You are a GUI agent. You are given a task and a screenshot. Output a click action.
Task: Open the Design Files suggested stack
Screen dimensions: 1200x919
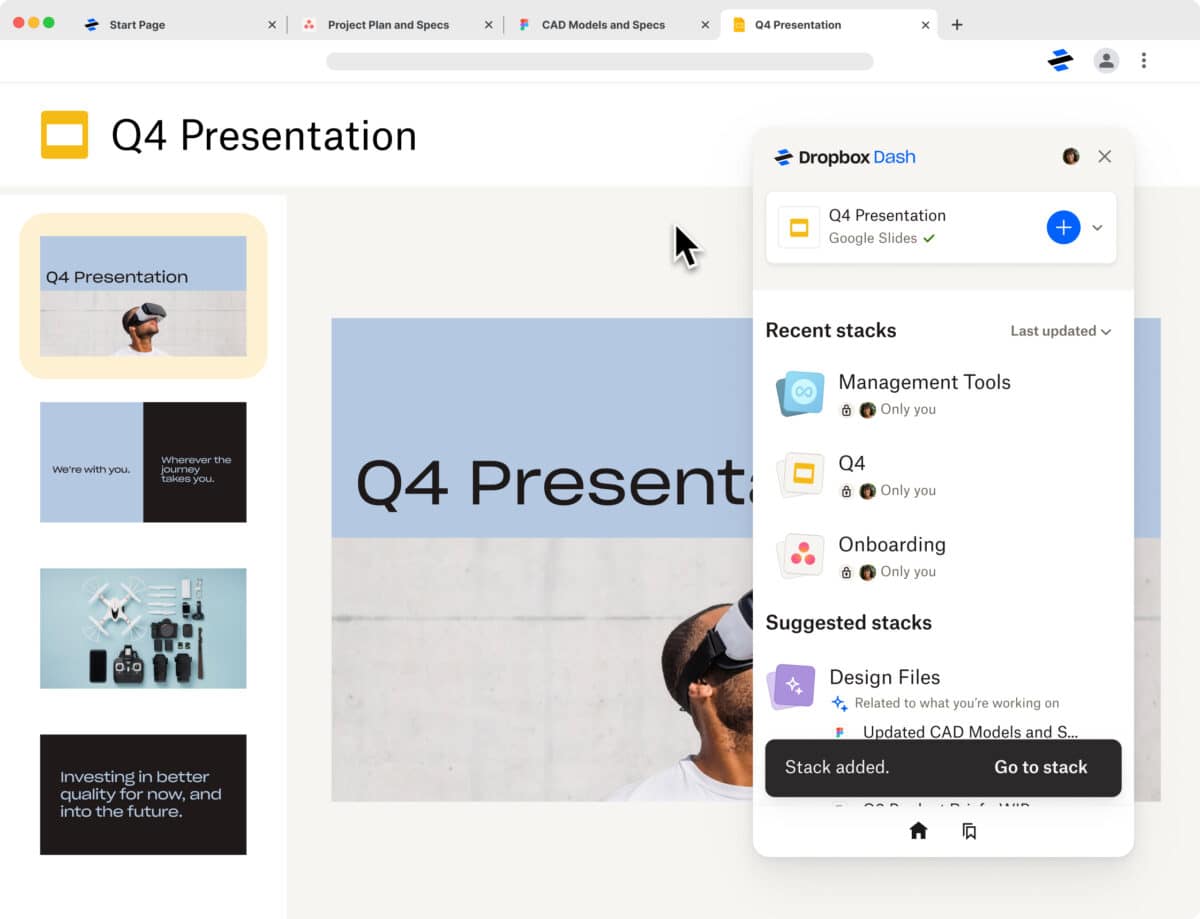[x=884, y=677]
